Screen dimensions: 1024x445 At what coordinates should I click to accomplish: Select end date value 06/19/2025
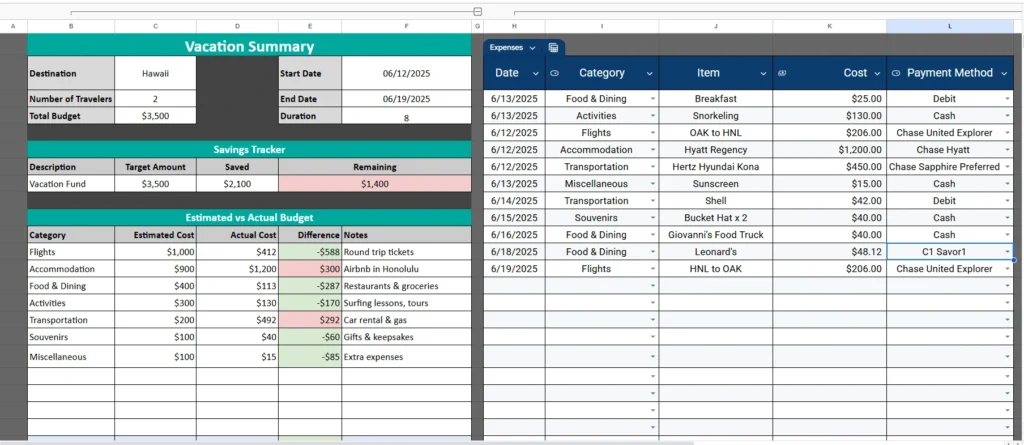click(406, 99)
